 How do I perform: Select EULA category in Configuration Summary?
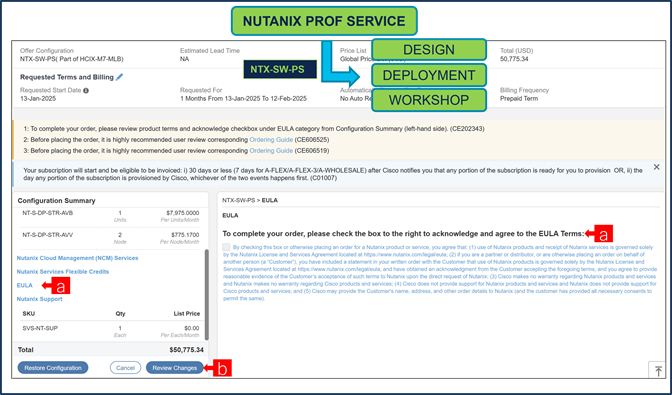[25, 285]
